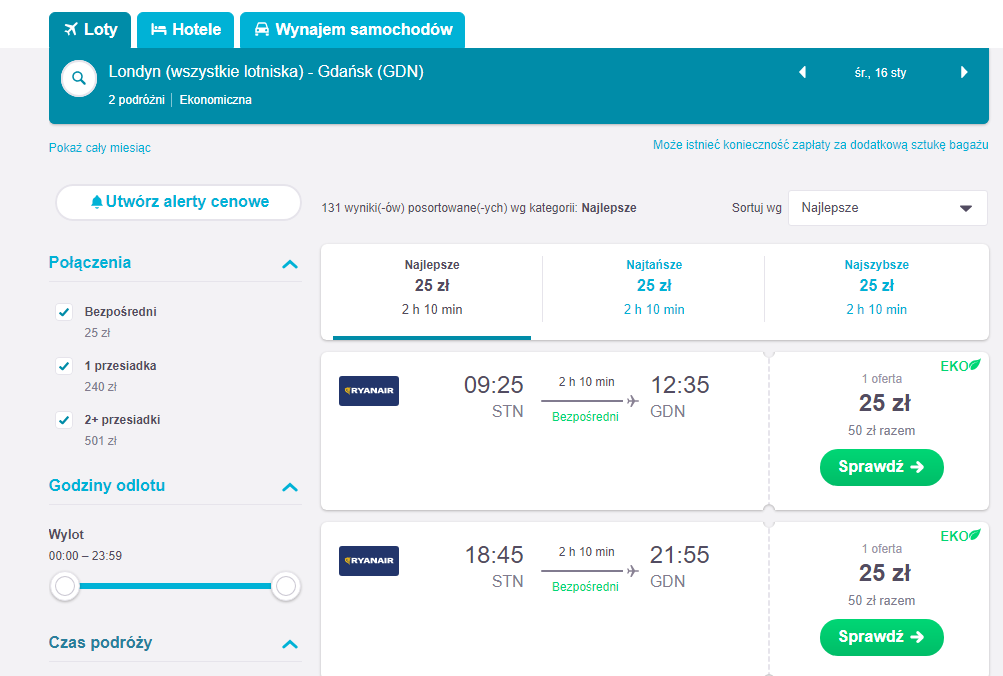Click Ryanair logo on the 09:25 flight

[x=369, y=391]
